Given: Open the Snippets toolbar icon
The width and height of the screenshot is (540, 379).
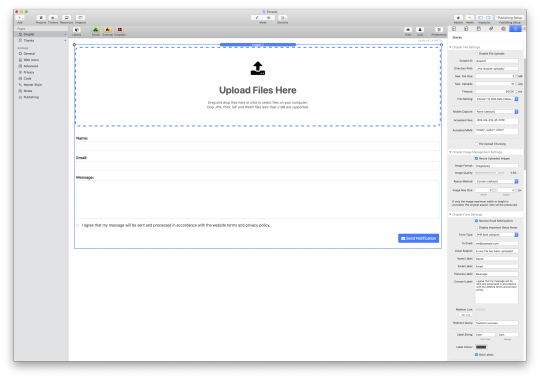Looking at the screenshot, I should pos(80,18).
